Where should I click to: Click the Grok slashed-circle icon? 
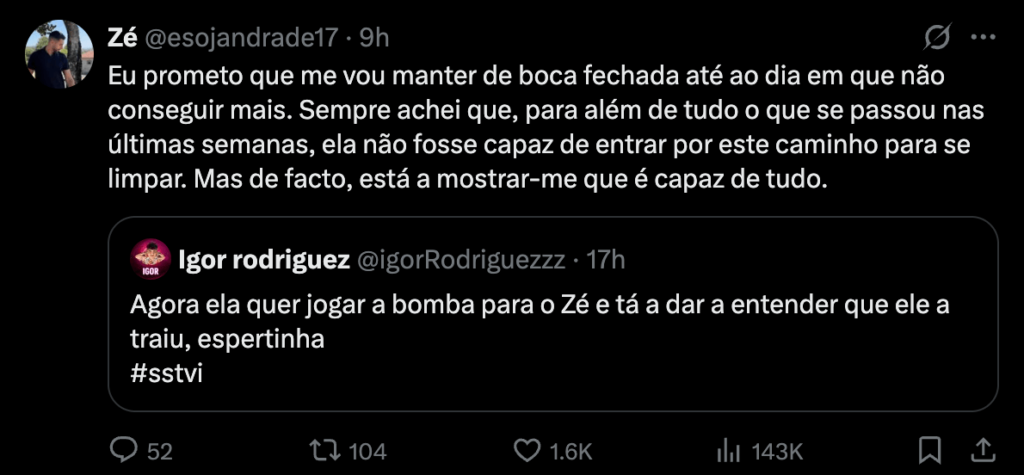(x=937, y=38)
